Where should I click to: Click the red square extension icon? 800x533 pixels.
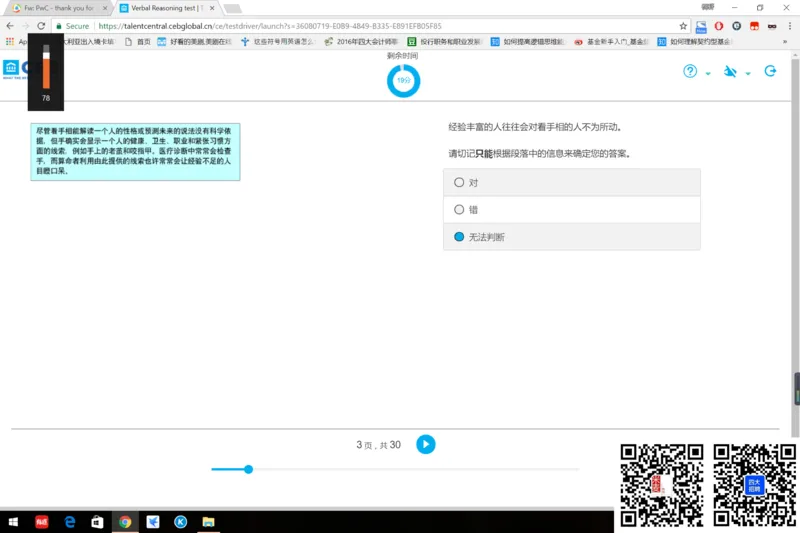pos(754,26)
